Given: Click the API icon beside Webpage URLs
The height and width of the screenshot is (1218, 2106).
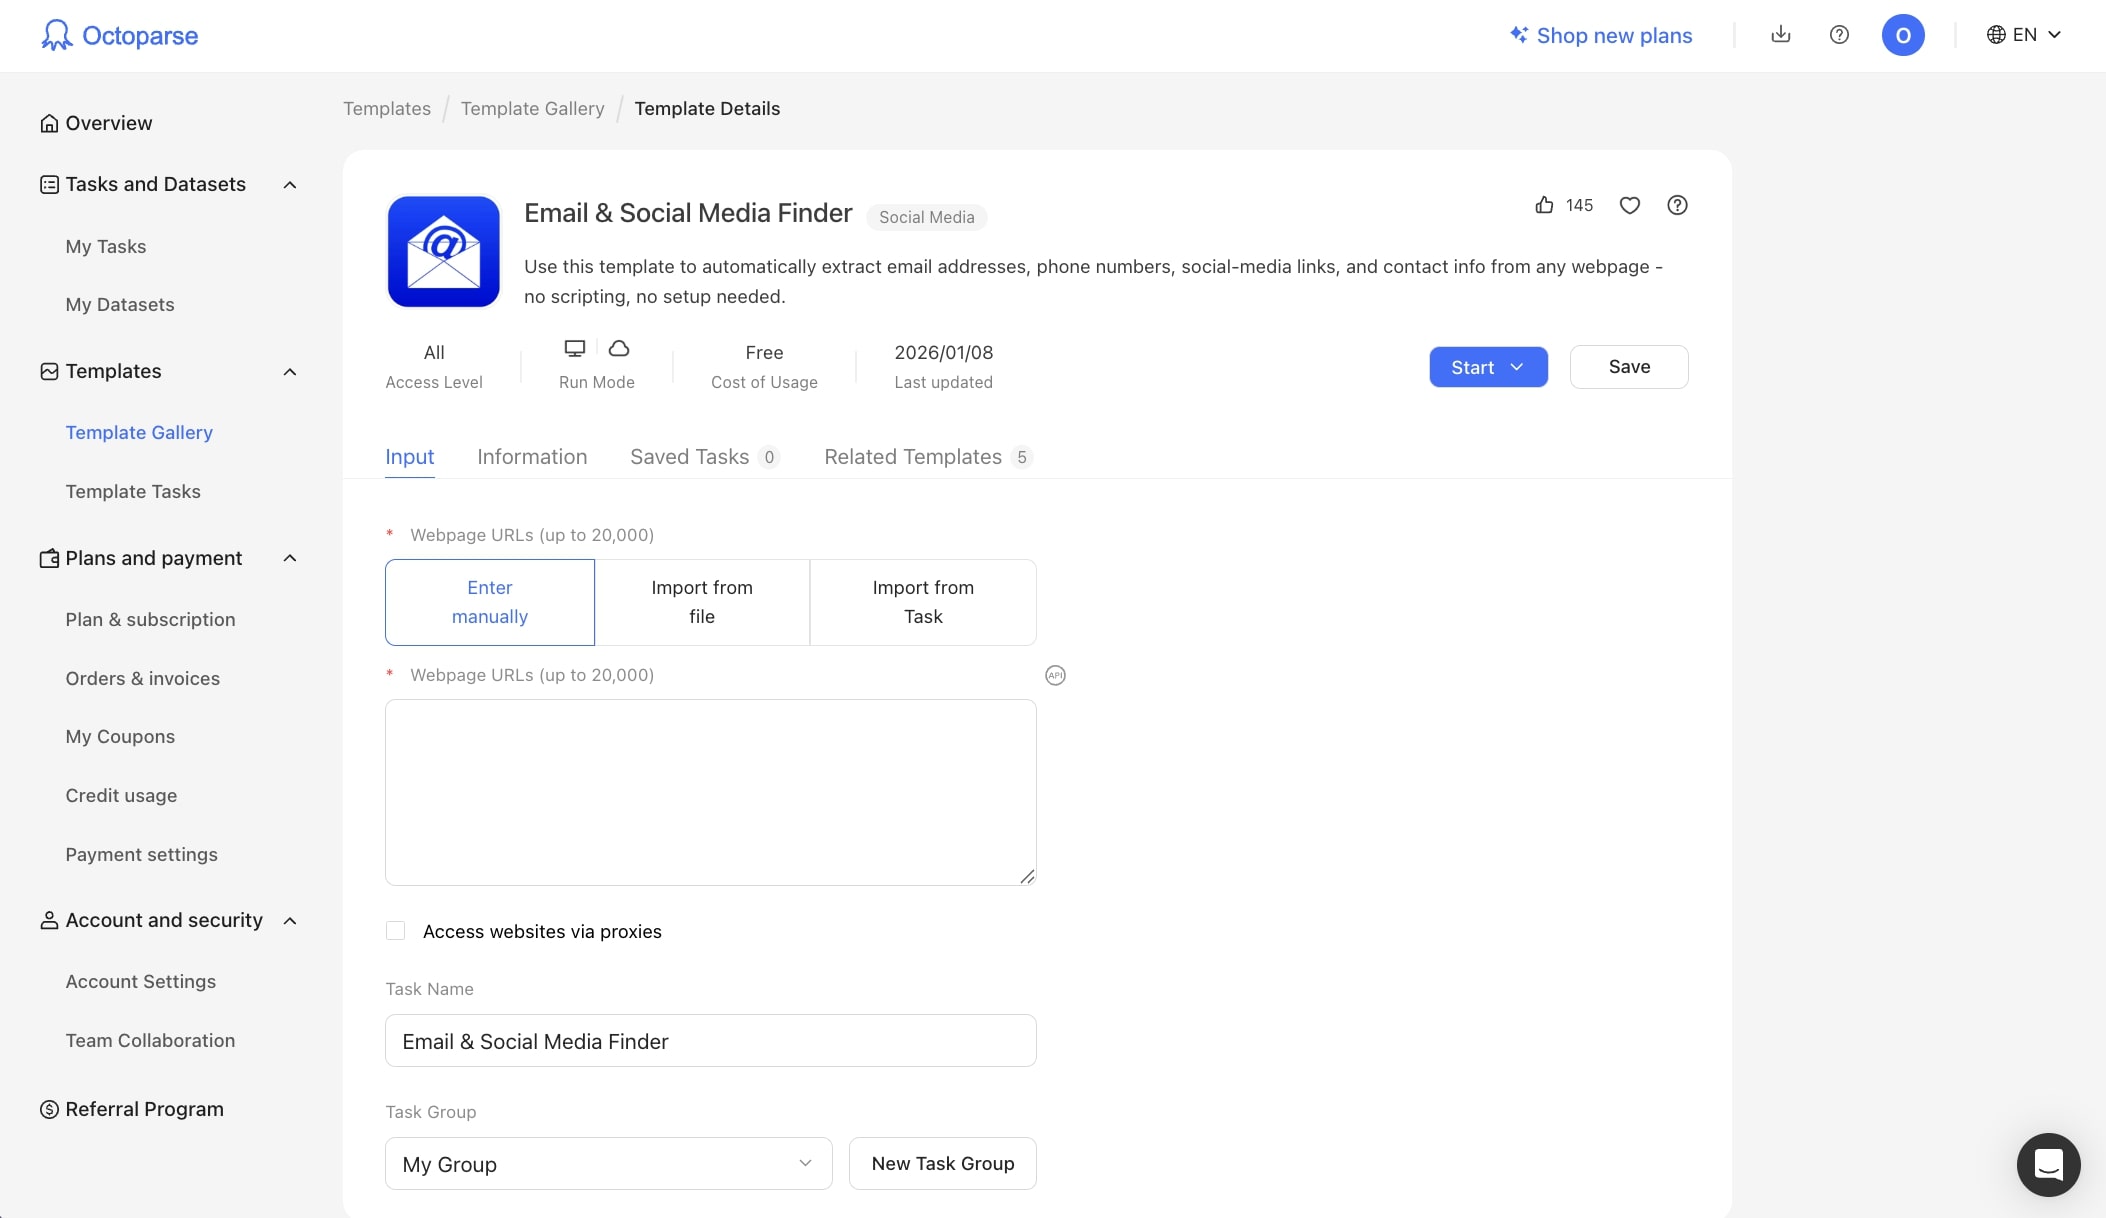Looking at the screenshot, I should [1055, 675].
